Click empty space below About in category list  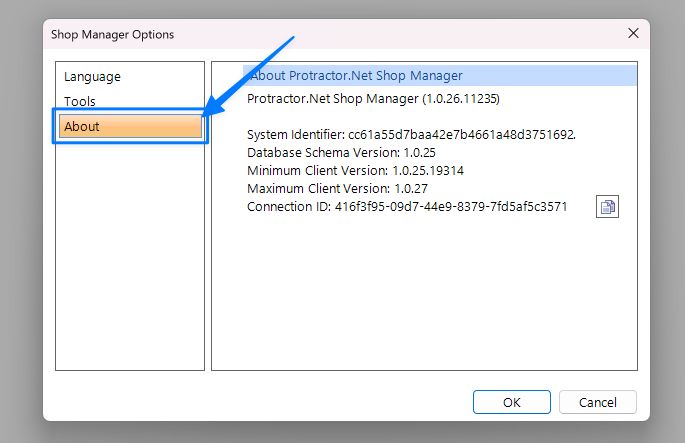[x=130, y=260]
